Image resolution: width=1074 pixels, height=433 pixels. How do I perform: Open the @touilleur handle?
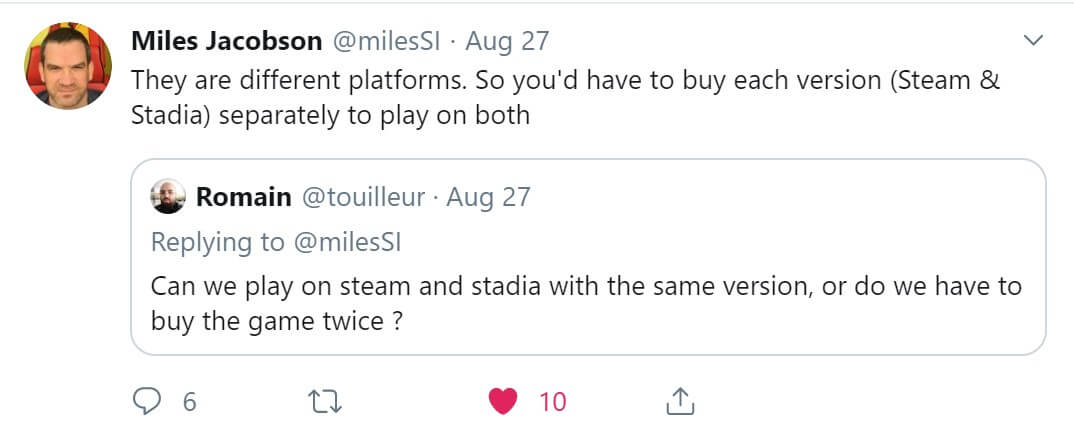point(363,197)
